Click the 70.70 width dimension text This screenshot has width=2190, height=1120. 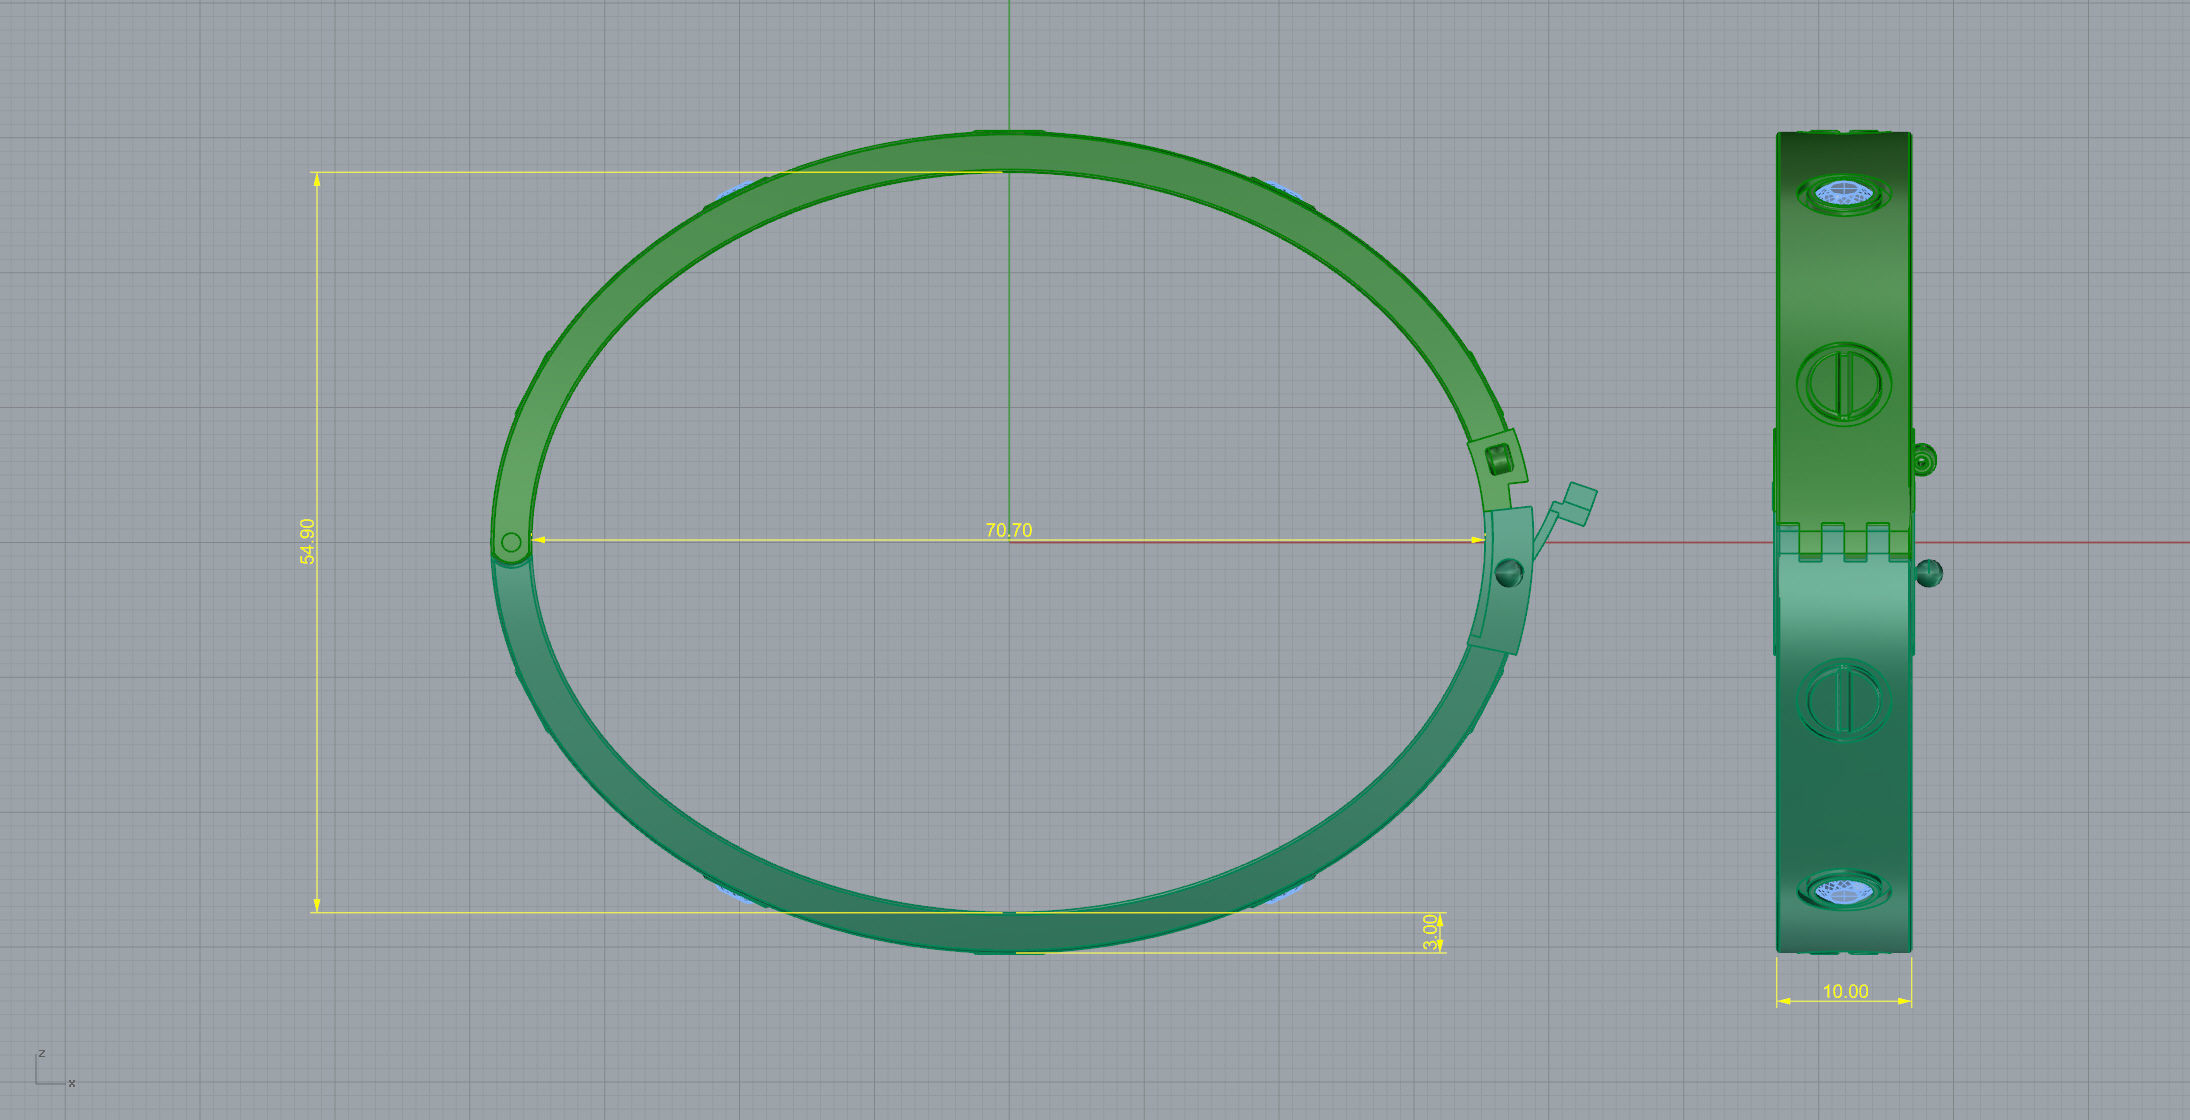click(1008, 530)
